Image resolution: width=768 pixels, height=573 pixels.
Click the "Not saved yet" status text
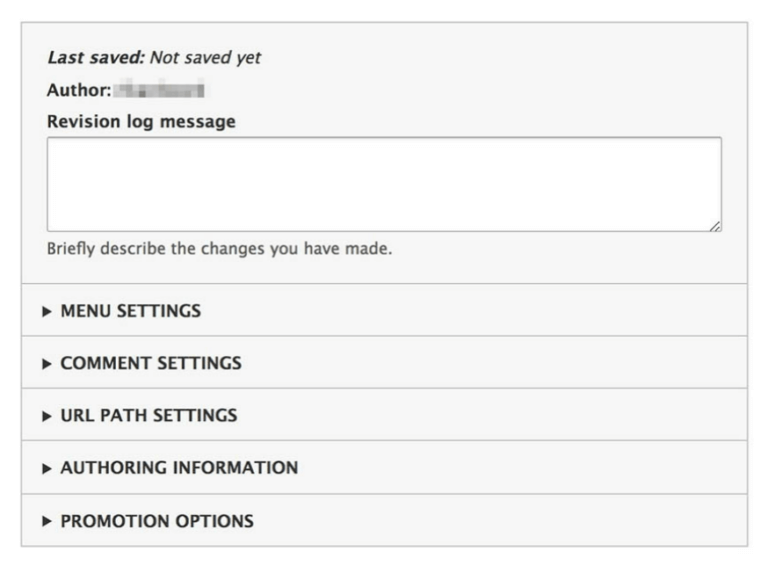[205, 58]
